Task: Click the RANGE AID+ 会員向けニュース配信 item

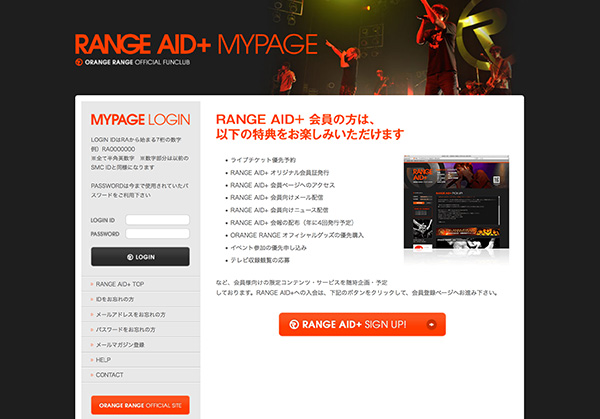Action: (x=279, y=210)
